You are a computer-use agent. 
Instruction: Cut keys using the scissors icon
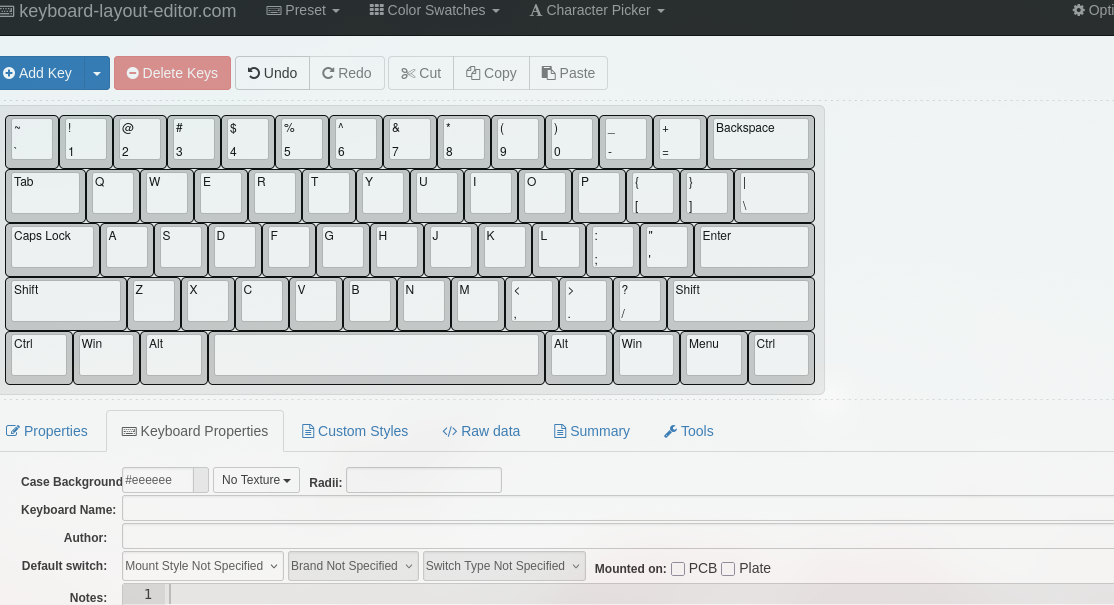click(420, 72)
